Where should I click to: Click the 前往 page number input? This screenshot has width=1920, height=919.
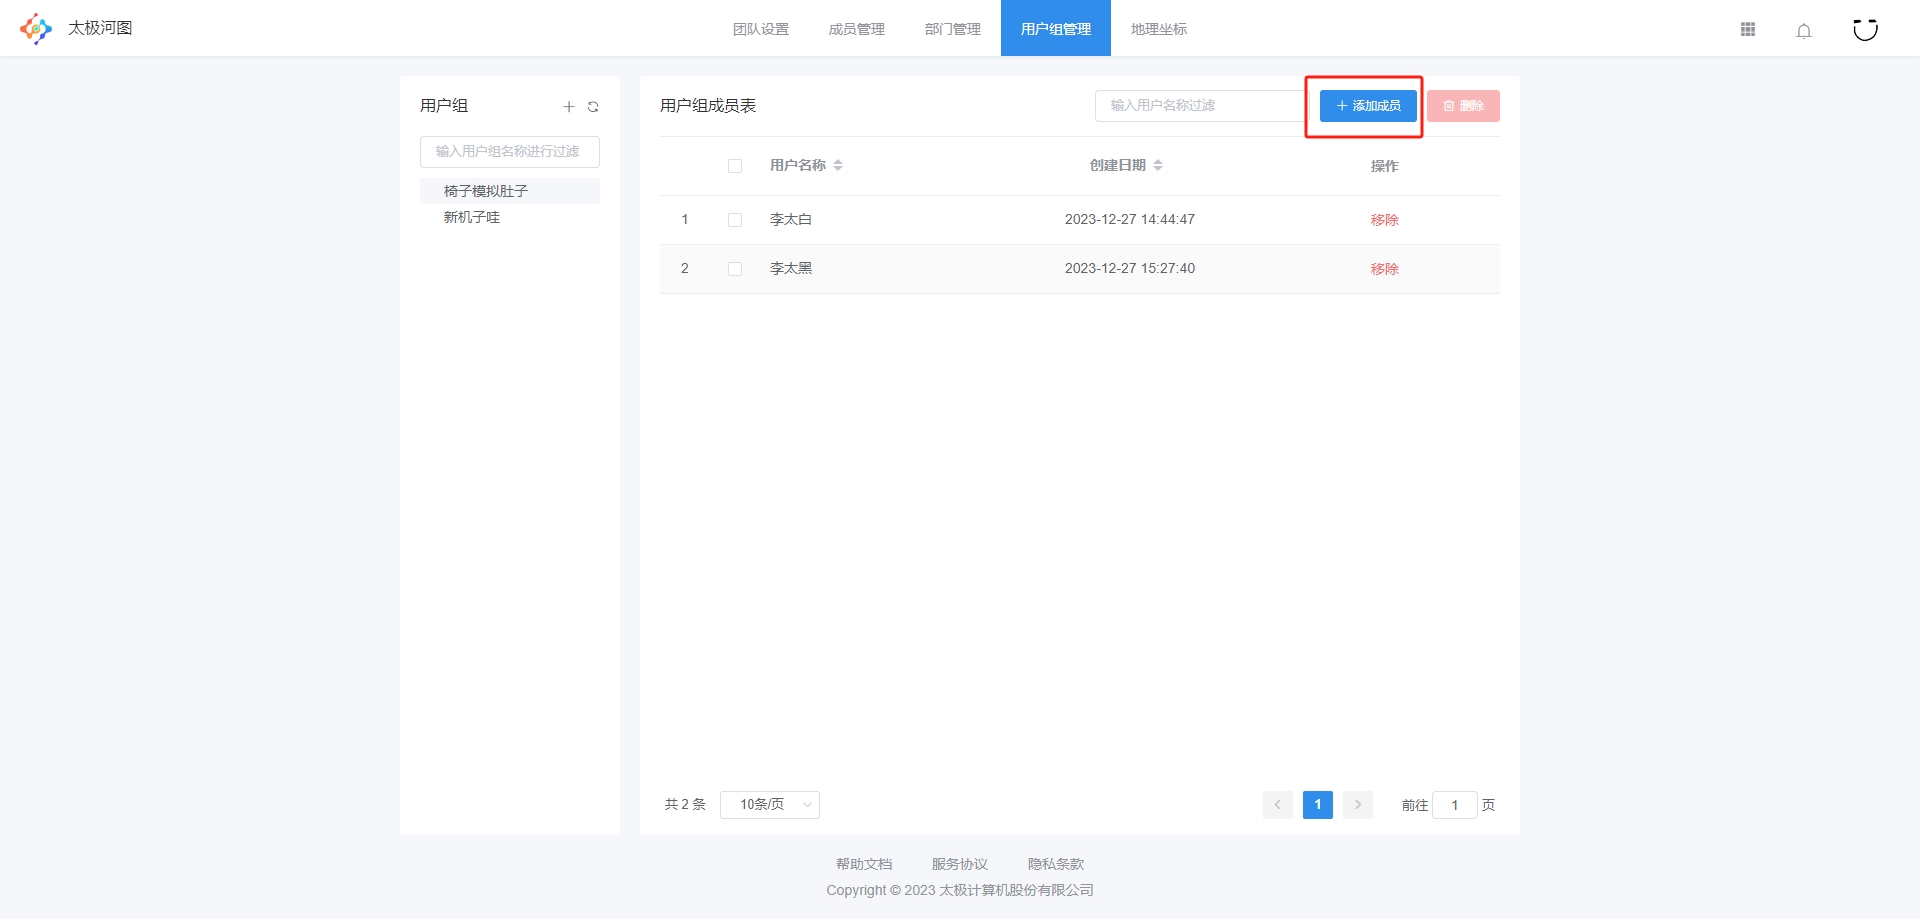(x=1455, y=805)
